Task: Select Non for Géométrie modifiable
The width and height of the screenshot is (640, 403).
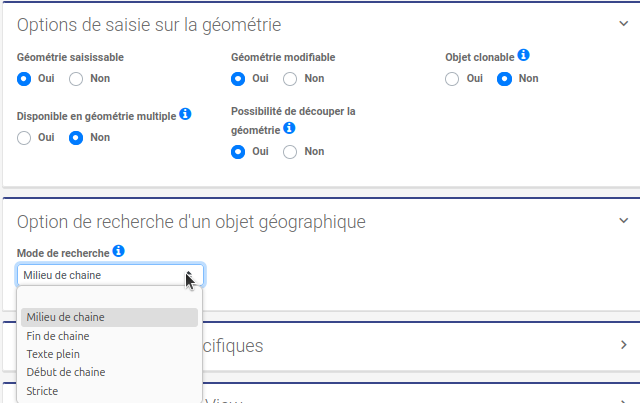Action: click(x=290, y=78)
